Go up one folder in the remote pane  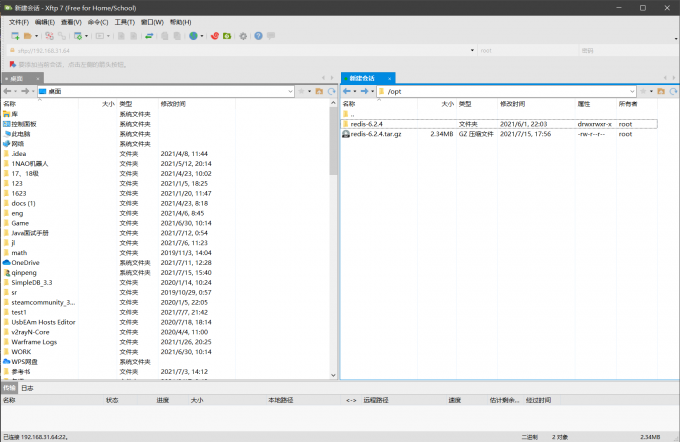click(661, 91)
